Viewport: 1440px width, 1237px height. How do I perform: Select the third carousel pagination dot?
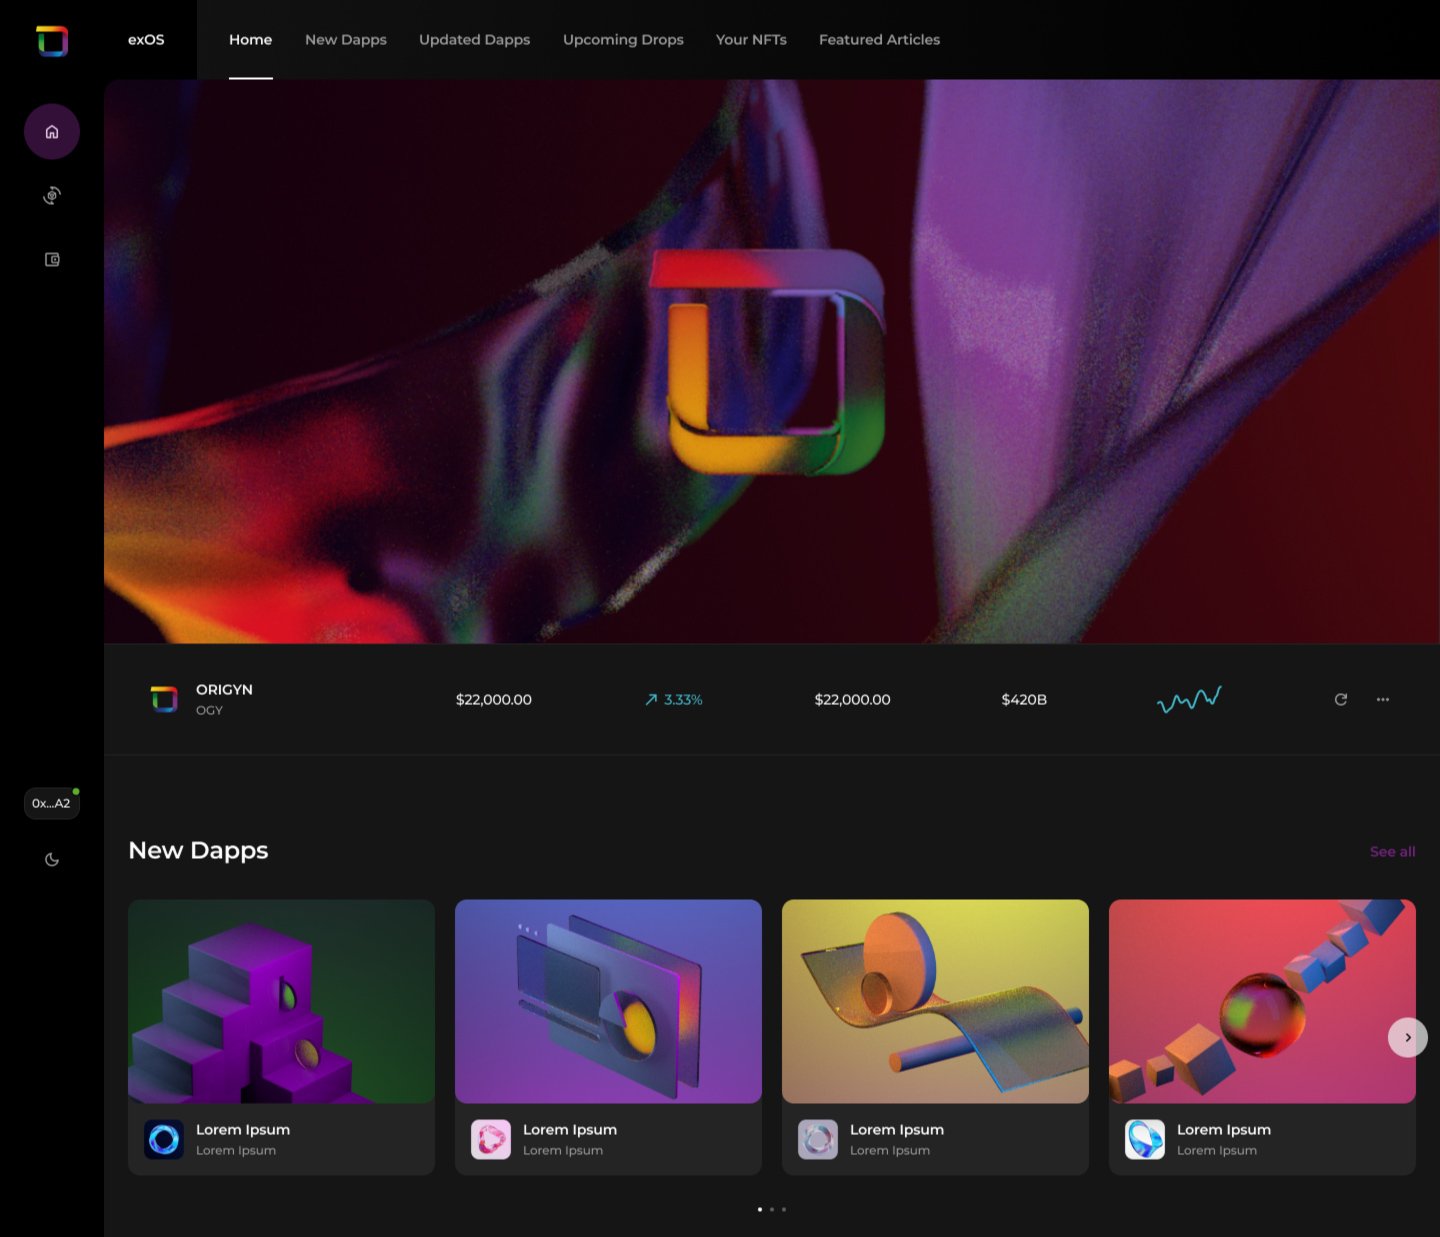point(784,1210)
